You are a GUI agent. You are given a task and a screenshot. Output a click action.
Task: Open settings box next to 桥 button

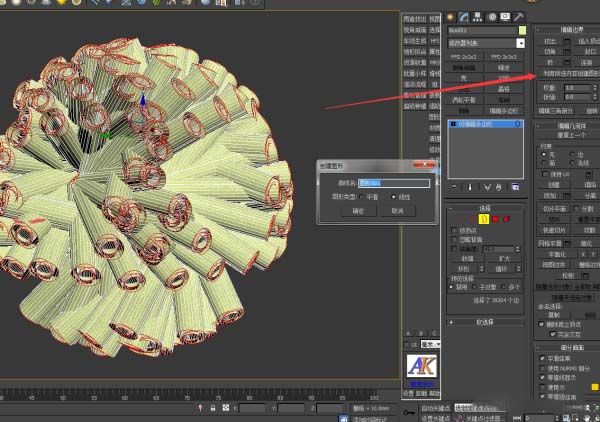pos(567,62)
